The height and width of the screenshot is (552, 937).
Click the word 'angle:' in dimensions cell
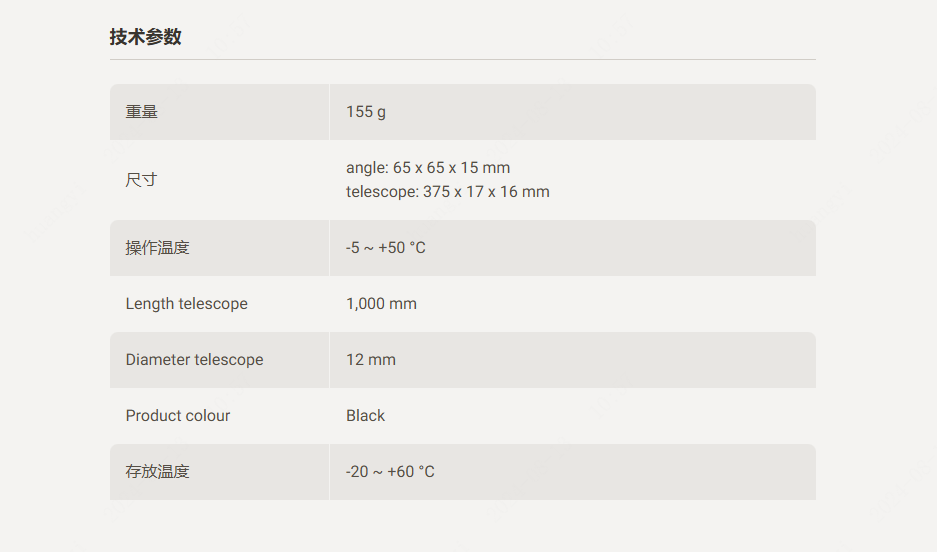pos(367,168)
